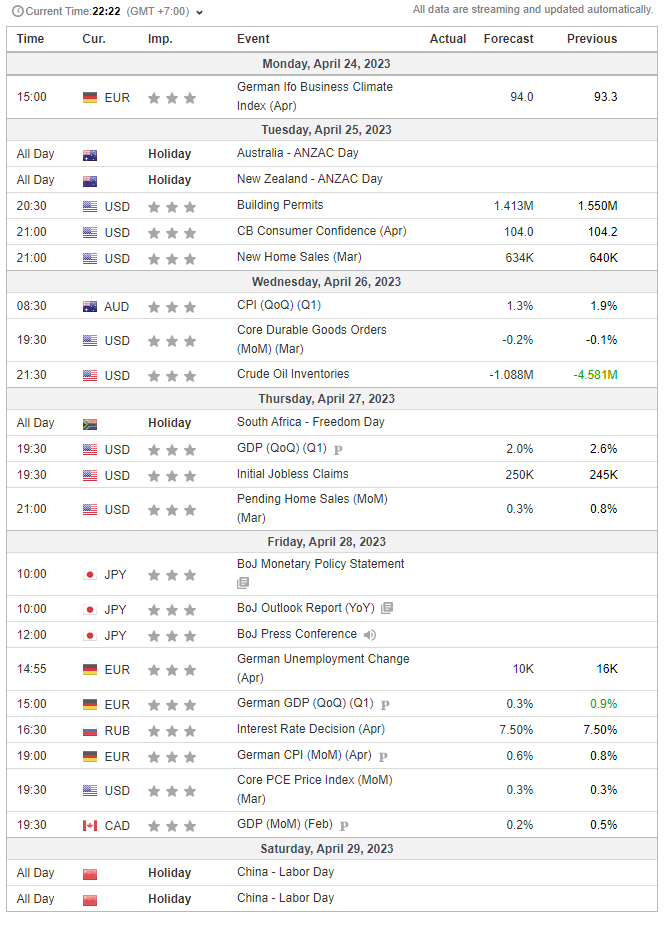This screenshot has width=664, height=934.
Task: Click the Russian flag icon in the RUB row
Action: [90, 731]
